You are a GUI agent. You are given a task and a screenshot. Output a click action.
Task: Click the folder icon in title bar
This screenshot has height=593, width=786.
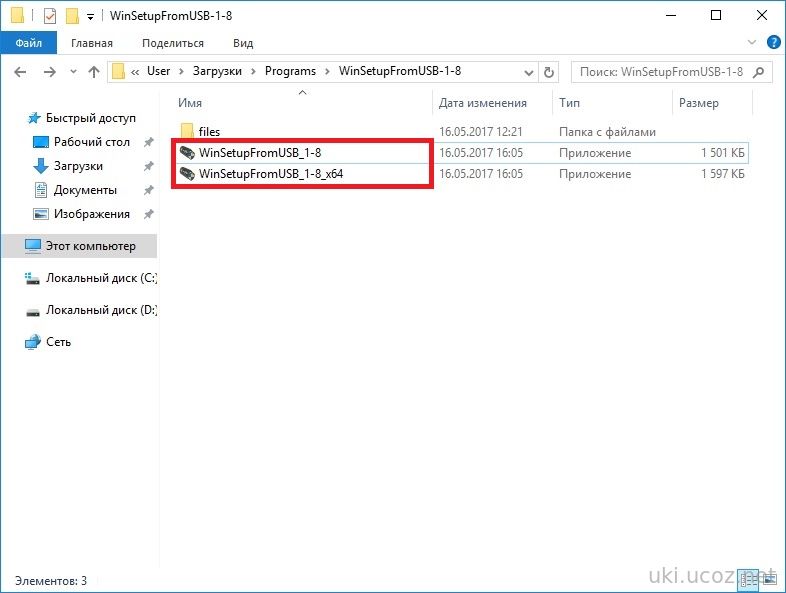pyautogui.click(x=17, y=16)
